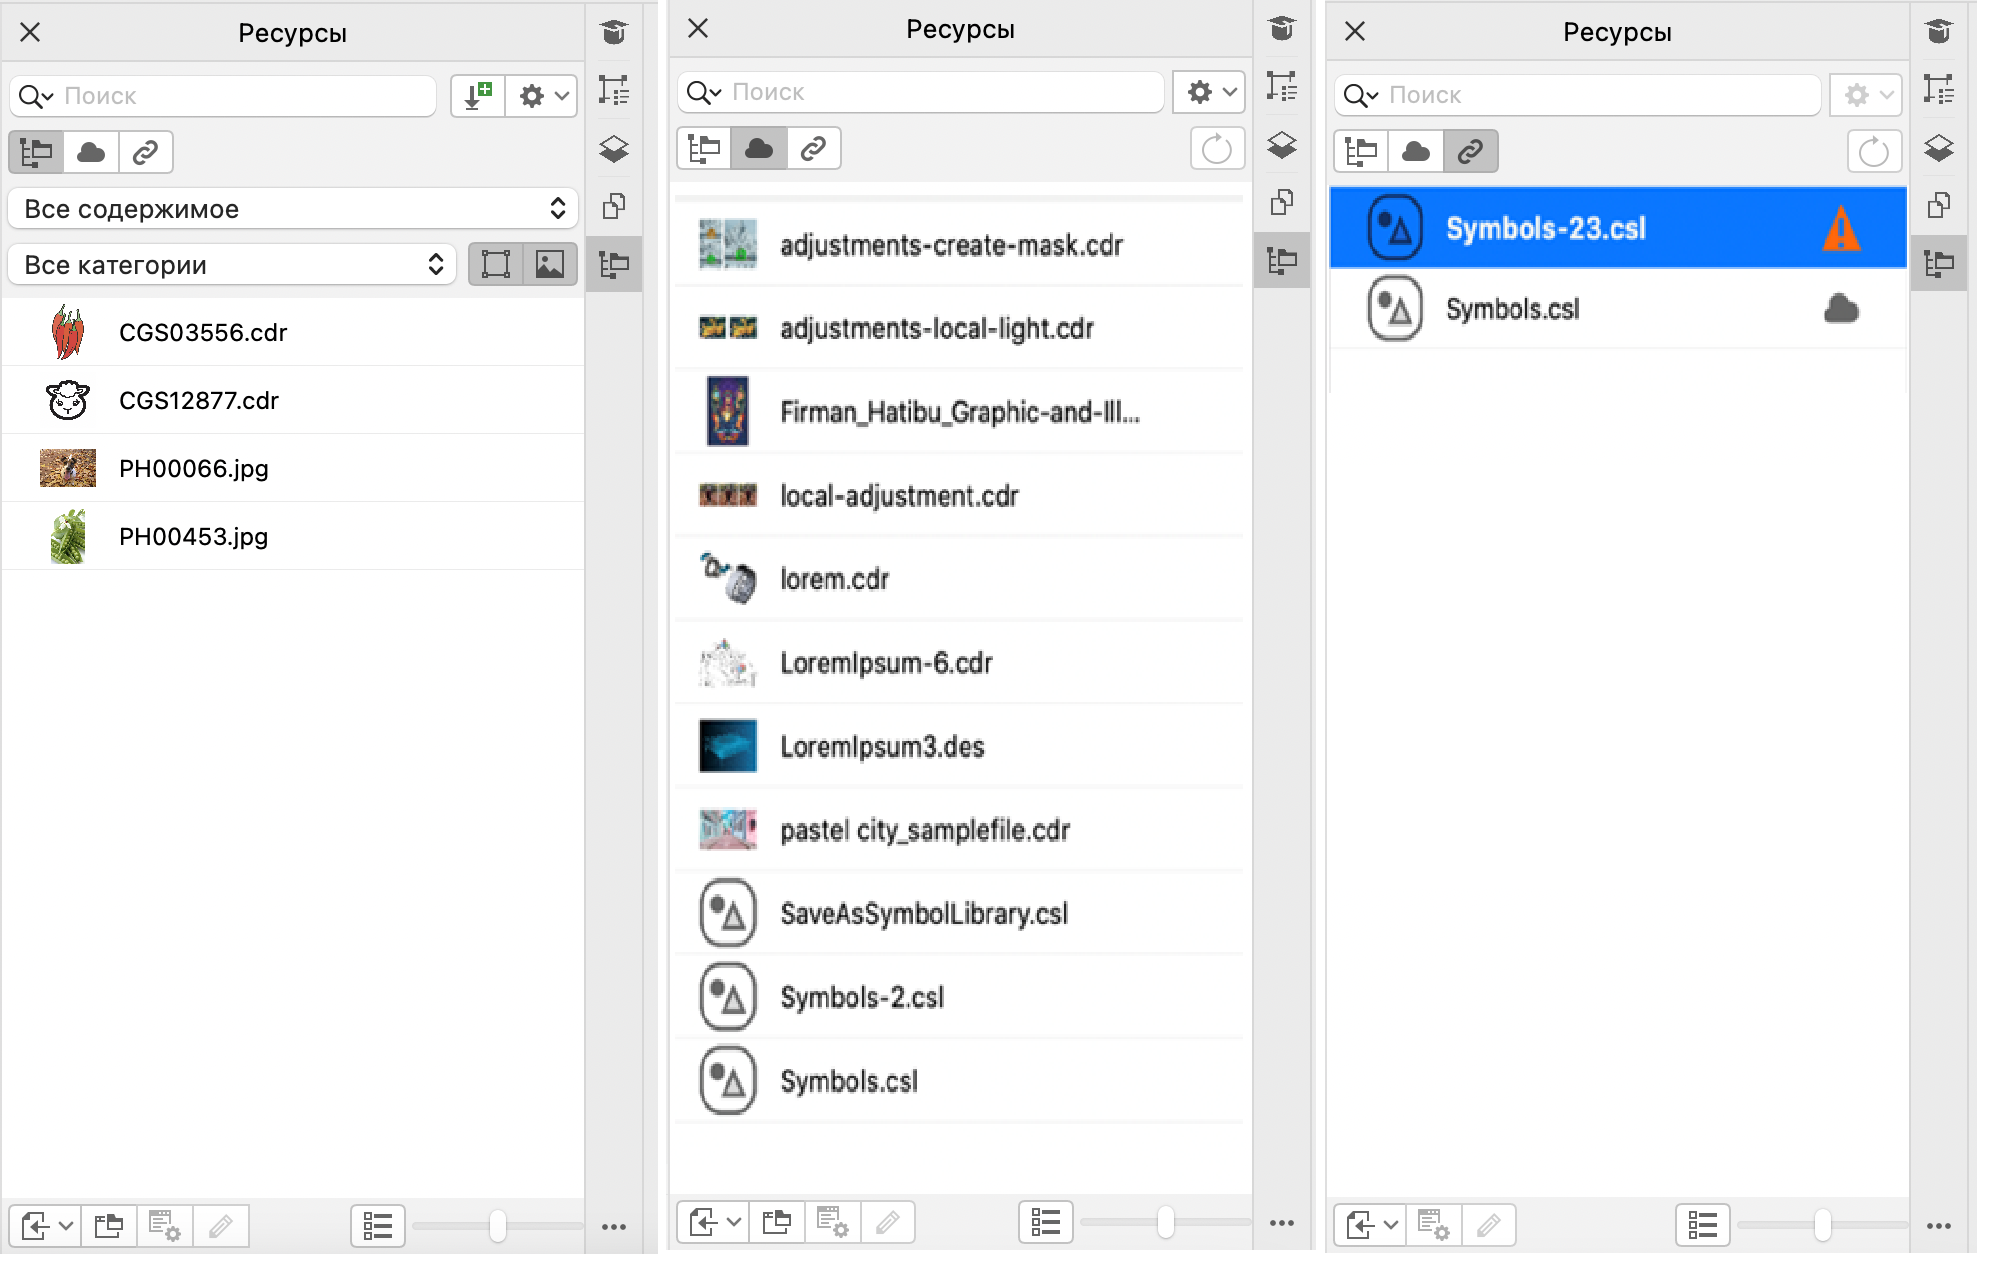Adjust thumbnail size slider in left panel
The height and width of the screenshot is (1270, 1998).
click(x=497, y=1226)
